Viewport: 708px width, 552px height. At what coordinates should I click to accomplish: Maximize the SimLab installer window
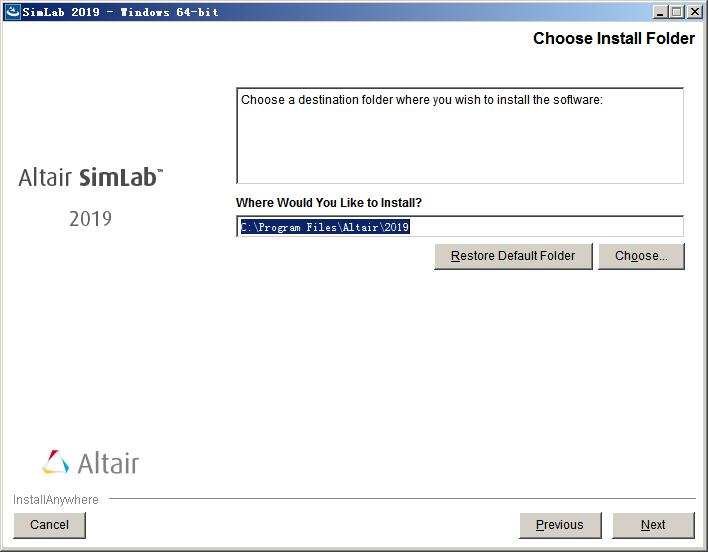pyautogui.click(x=676, y=12)
